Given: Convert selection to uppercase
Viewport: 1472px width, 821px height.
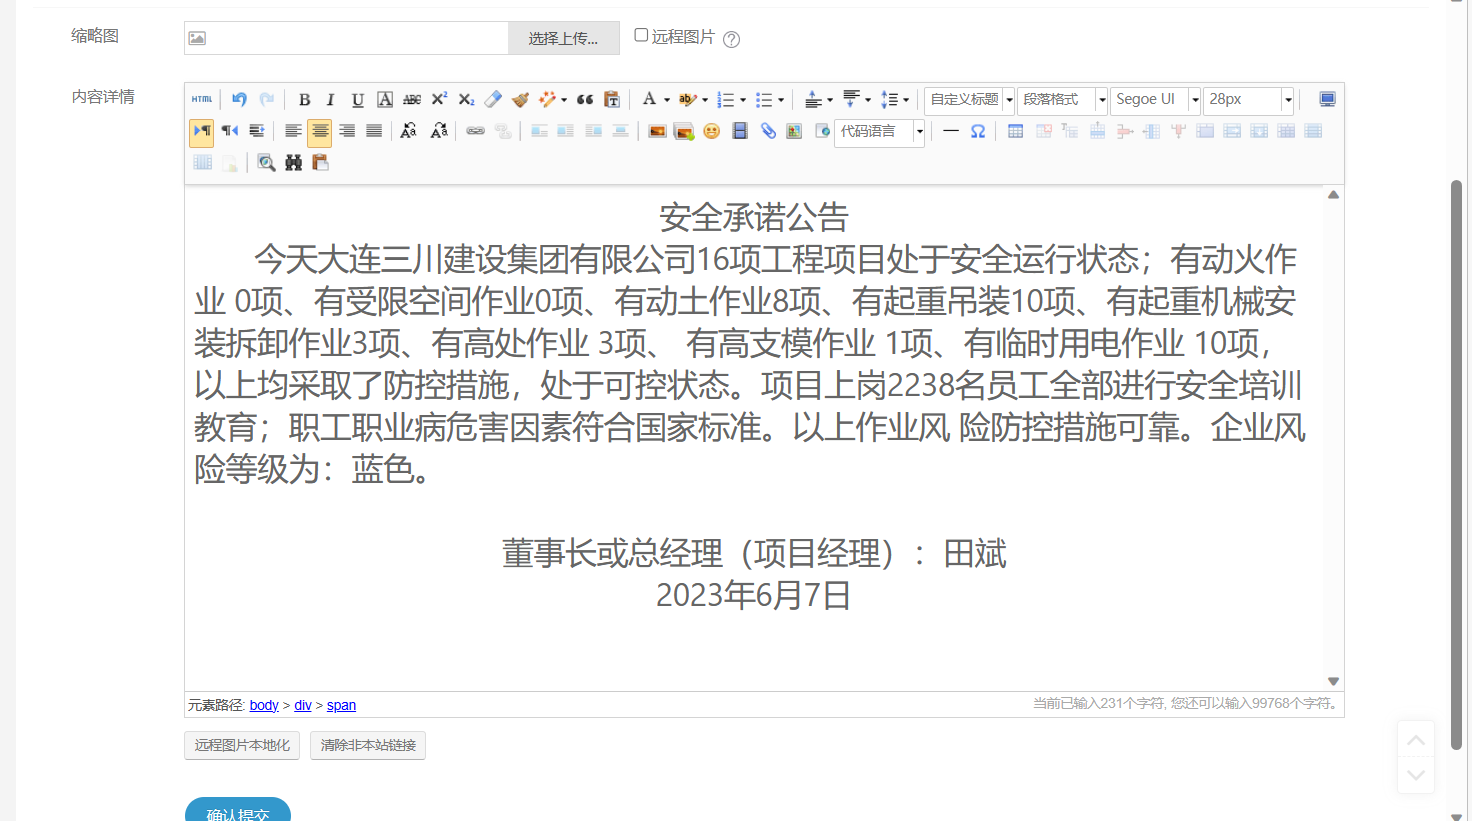Looking at the screenshot, I should click(x=408, y=131).
